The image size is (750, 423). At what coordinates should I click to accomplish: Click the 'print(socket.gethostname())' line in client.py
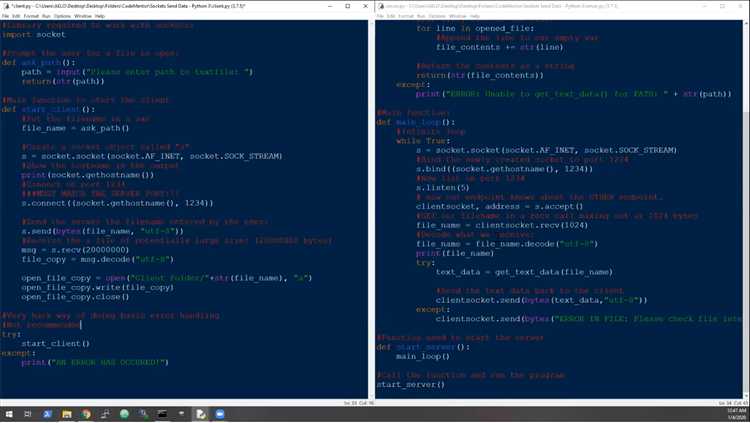(x=88, y=175)
